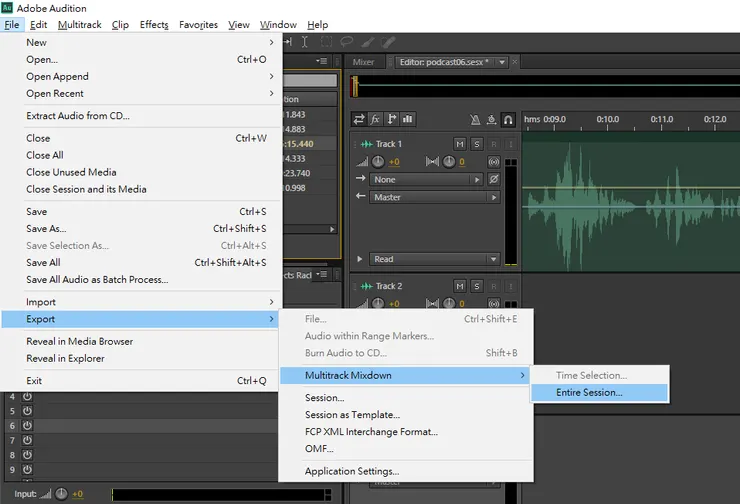Solo Track 1
Image resolution: width=740 pixels, height=504 pixels.
[476, 144]
